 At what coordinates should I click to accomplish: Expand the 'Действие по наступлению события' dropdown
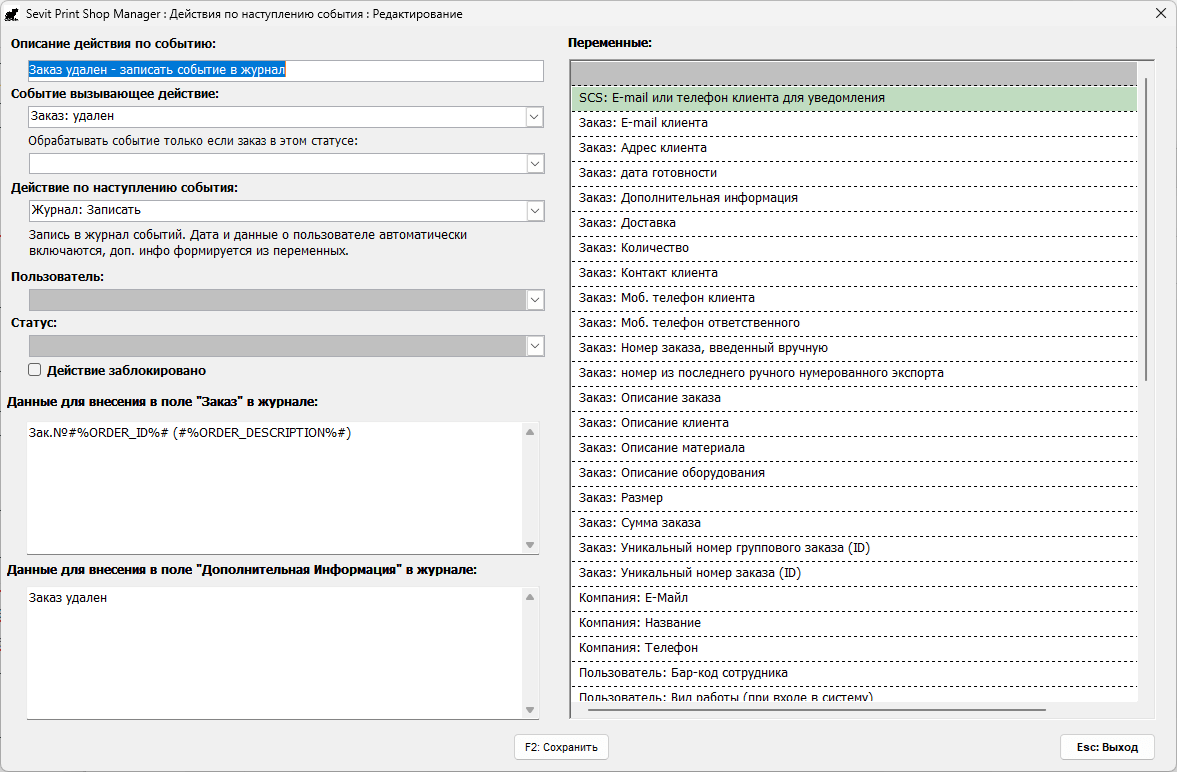pos(534,211)
